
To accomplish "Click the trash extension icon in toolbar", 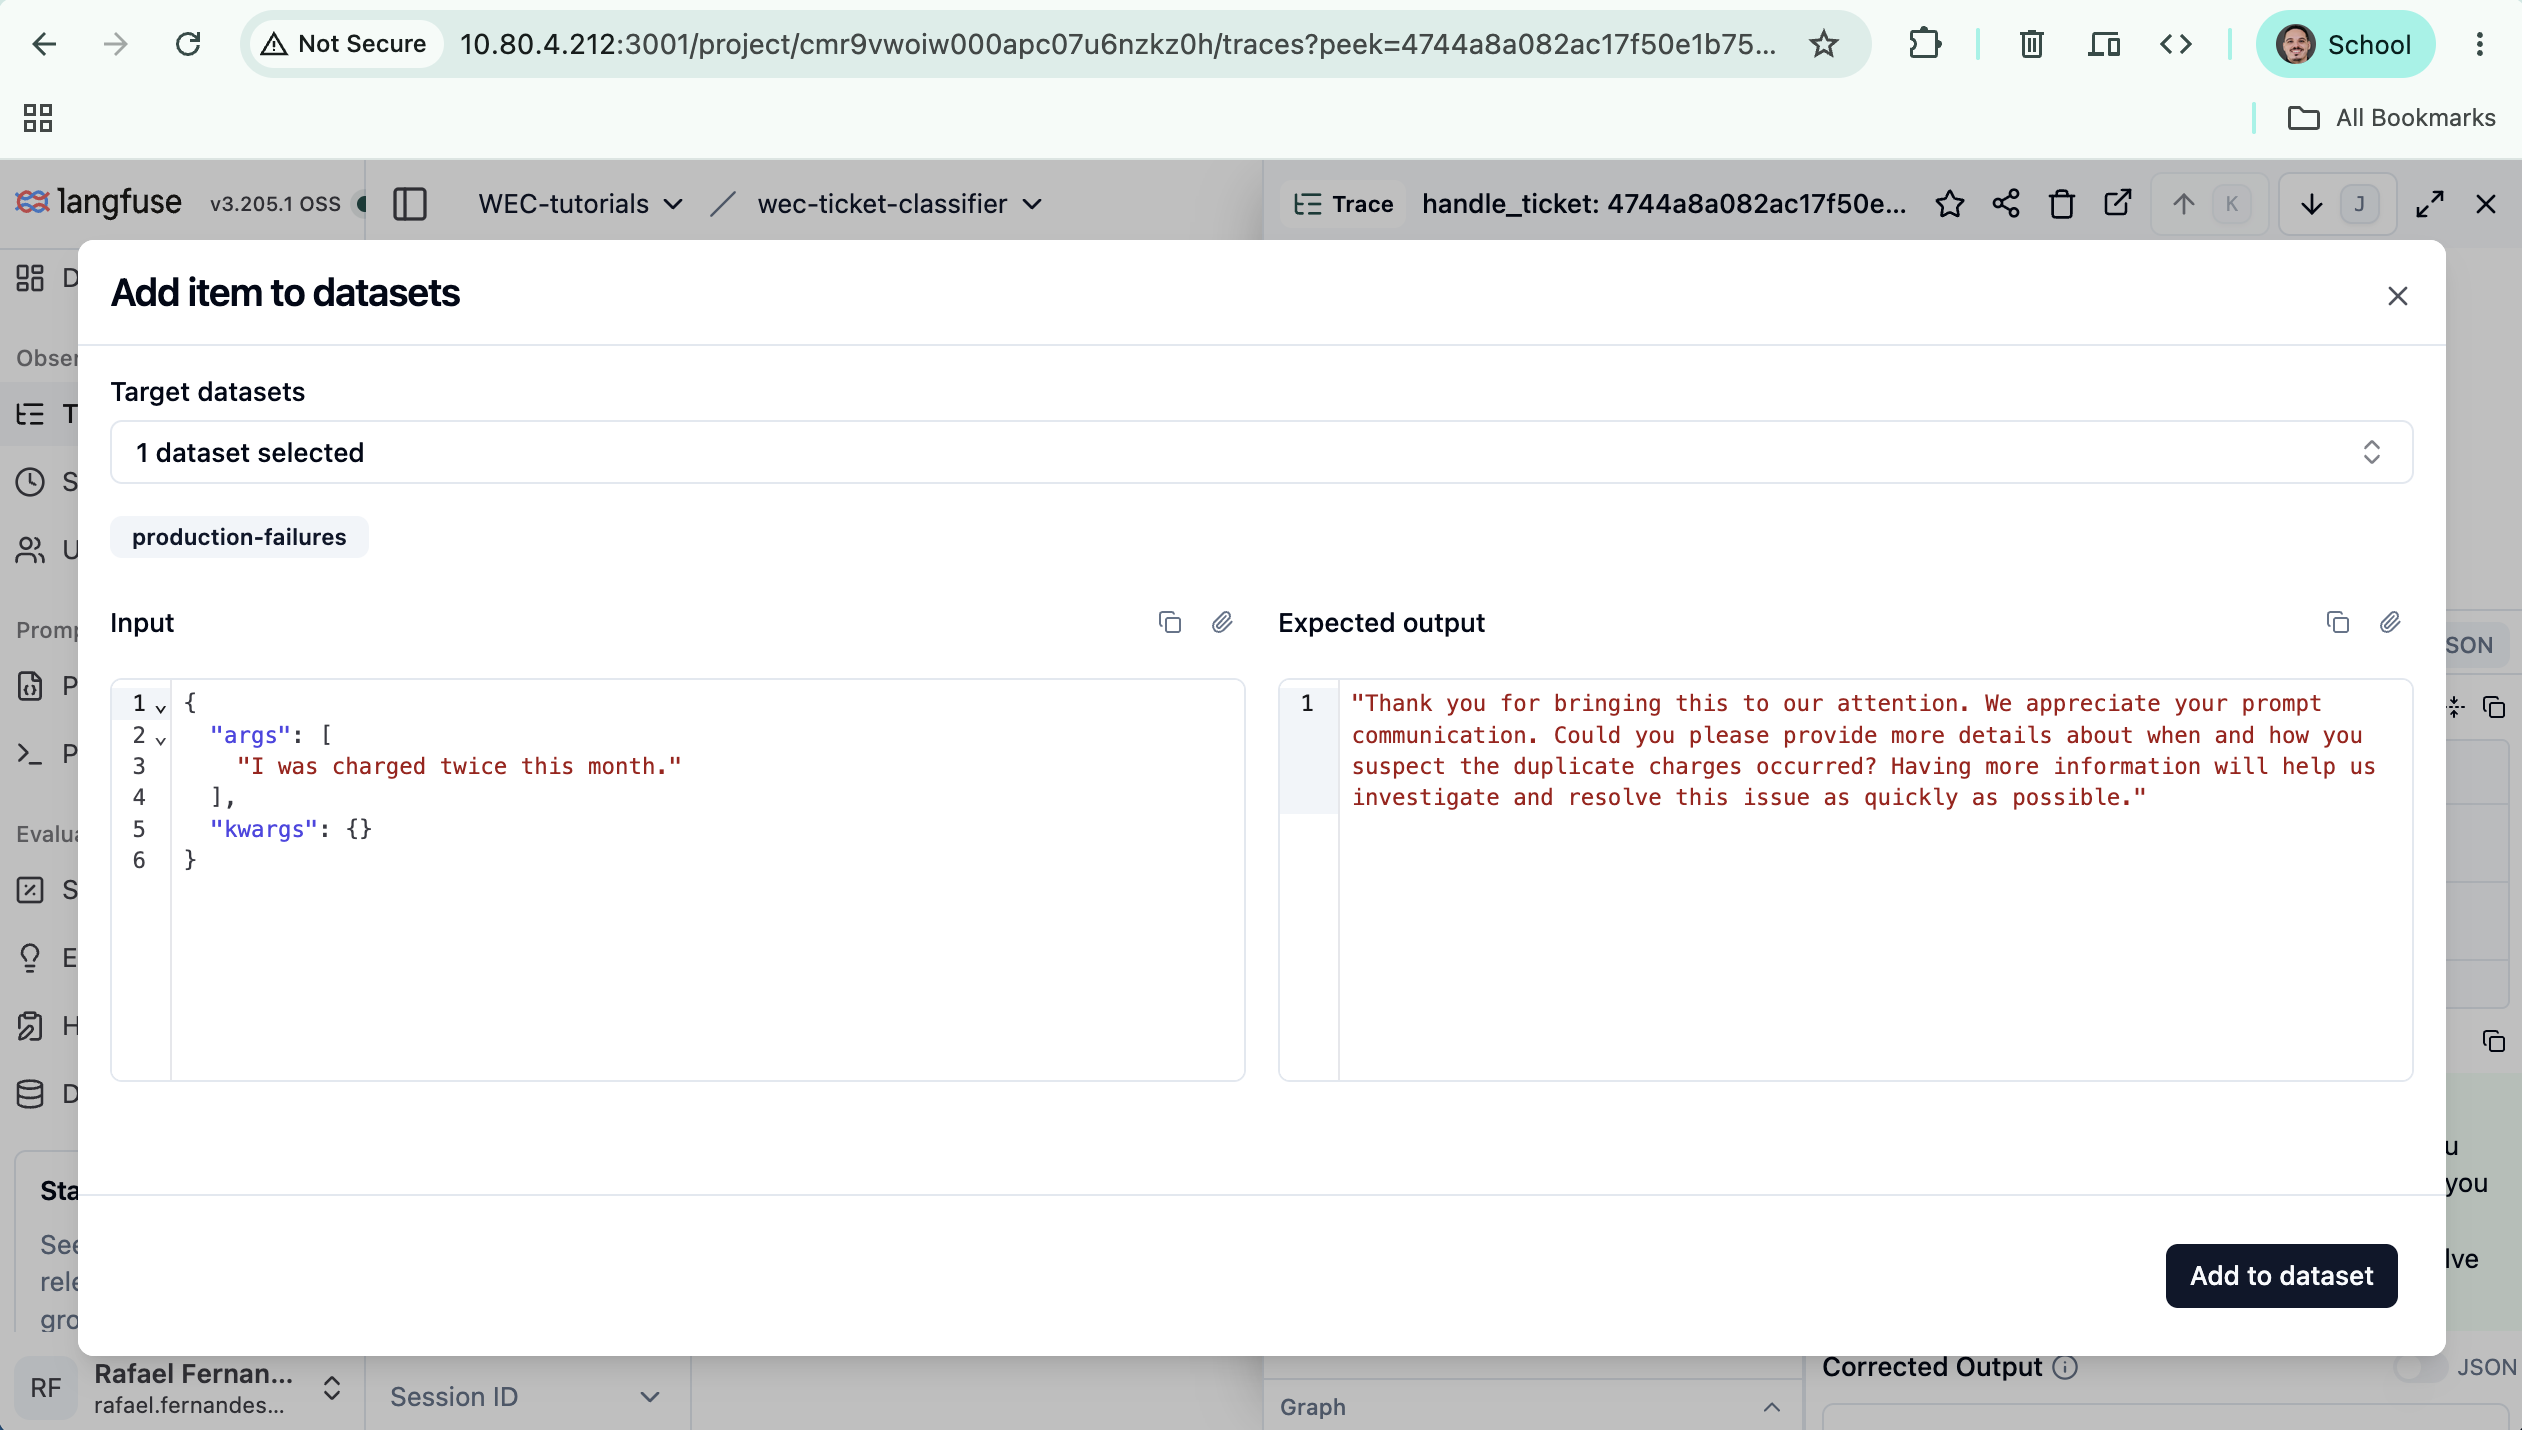I will point(2031,44).
